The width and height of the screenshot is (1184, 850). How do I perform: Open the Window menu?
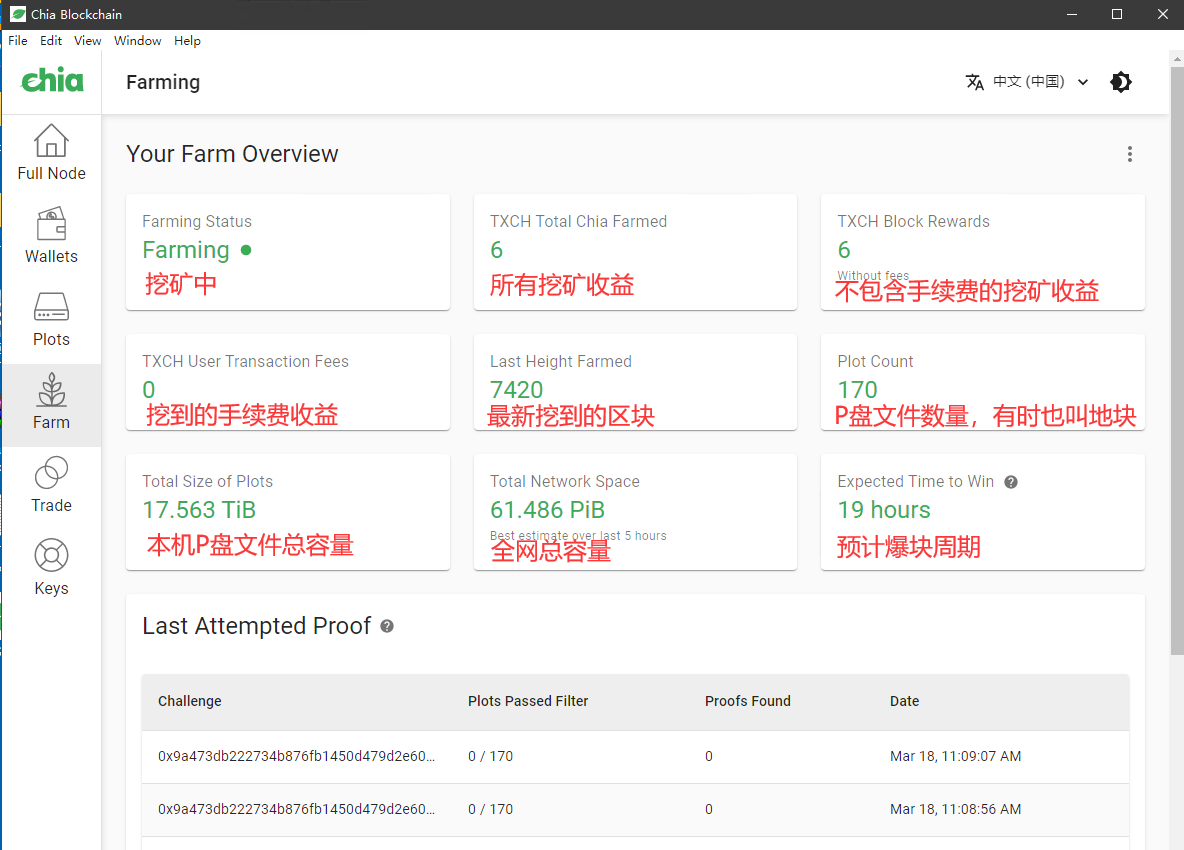pos(137,41)
